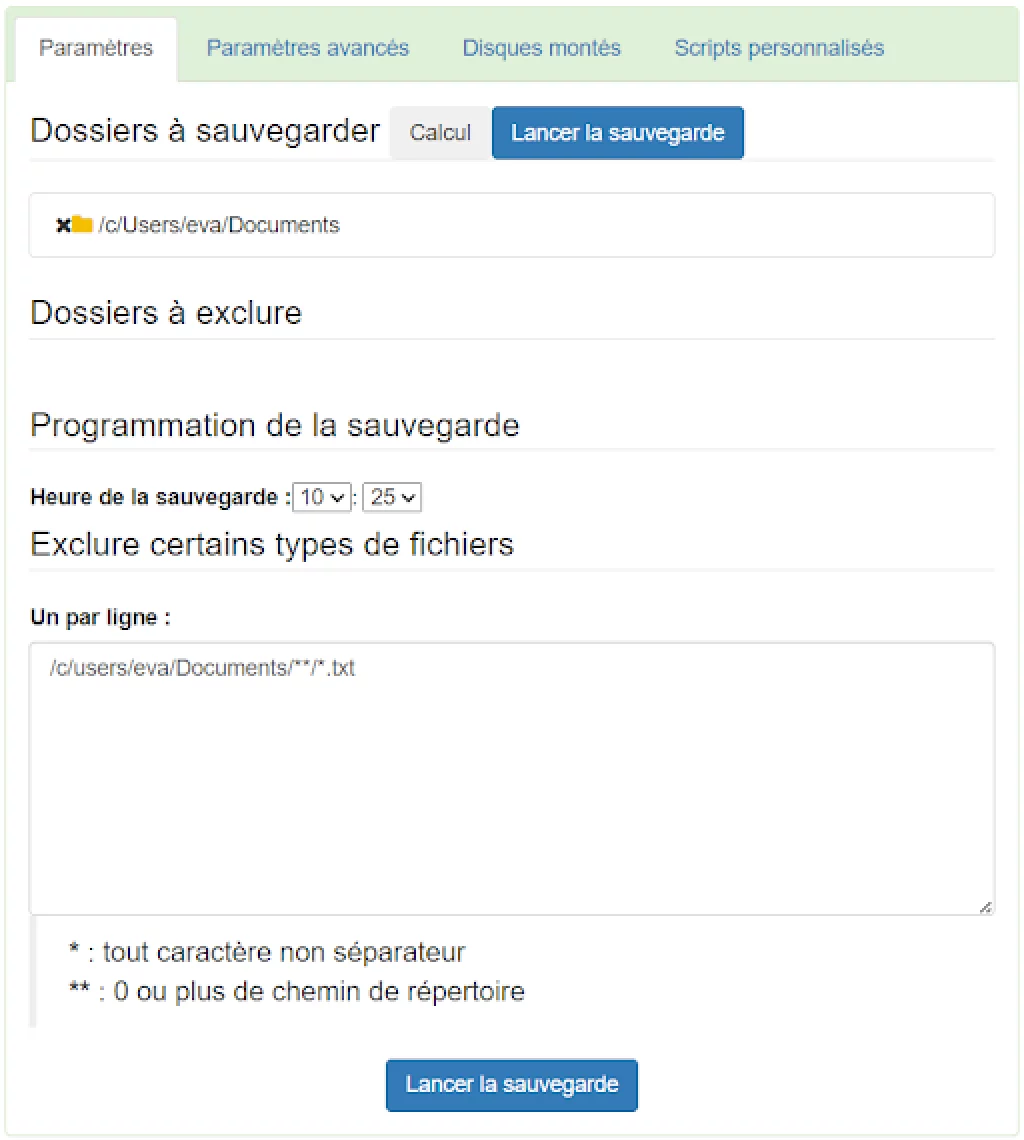Click the Un par ligne label
Viewport: 1024px width, 1140px height.
101,618
